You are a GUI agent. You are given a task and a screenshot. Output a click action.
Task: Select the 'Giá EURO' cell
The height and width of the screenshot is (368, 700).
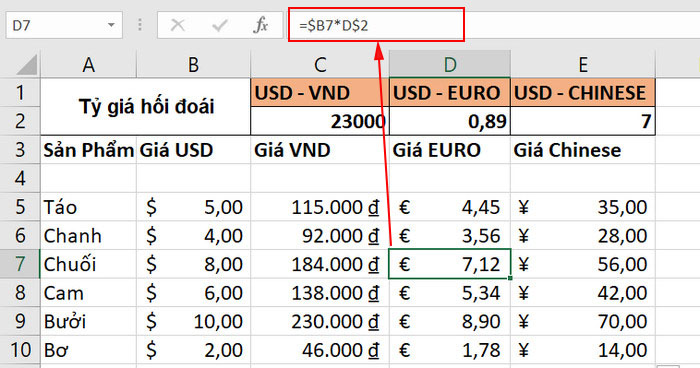450,150
